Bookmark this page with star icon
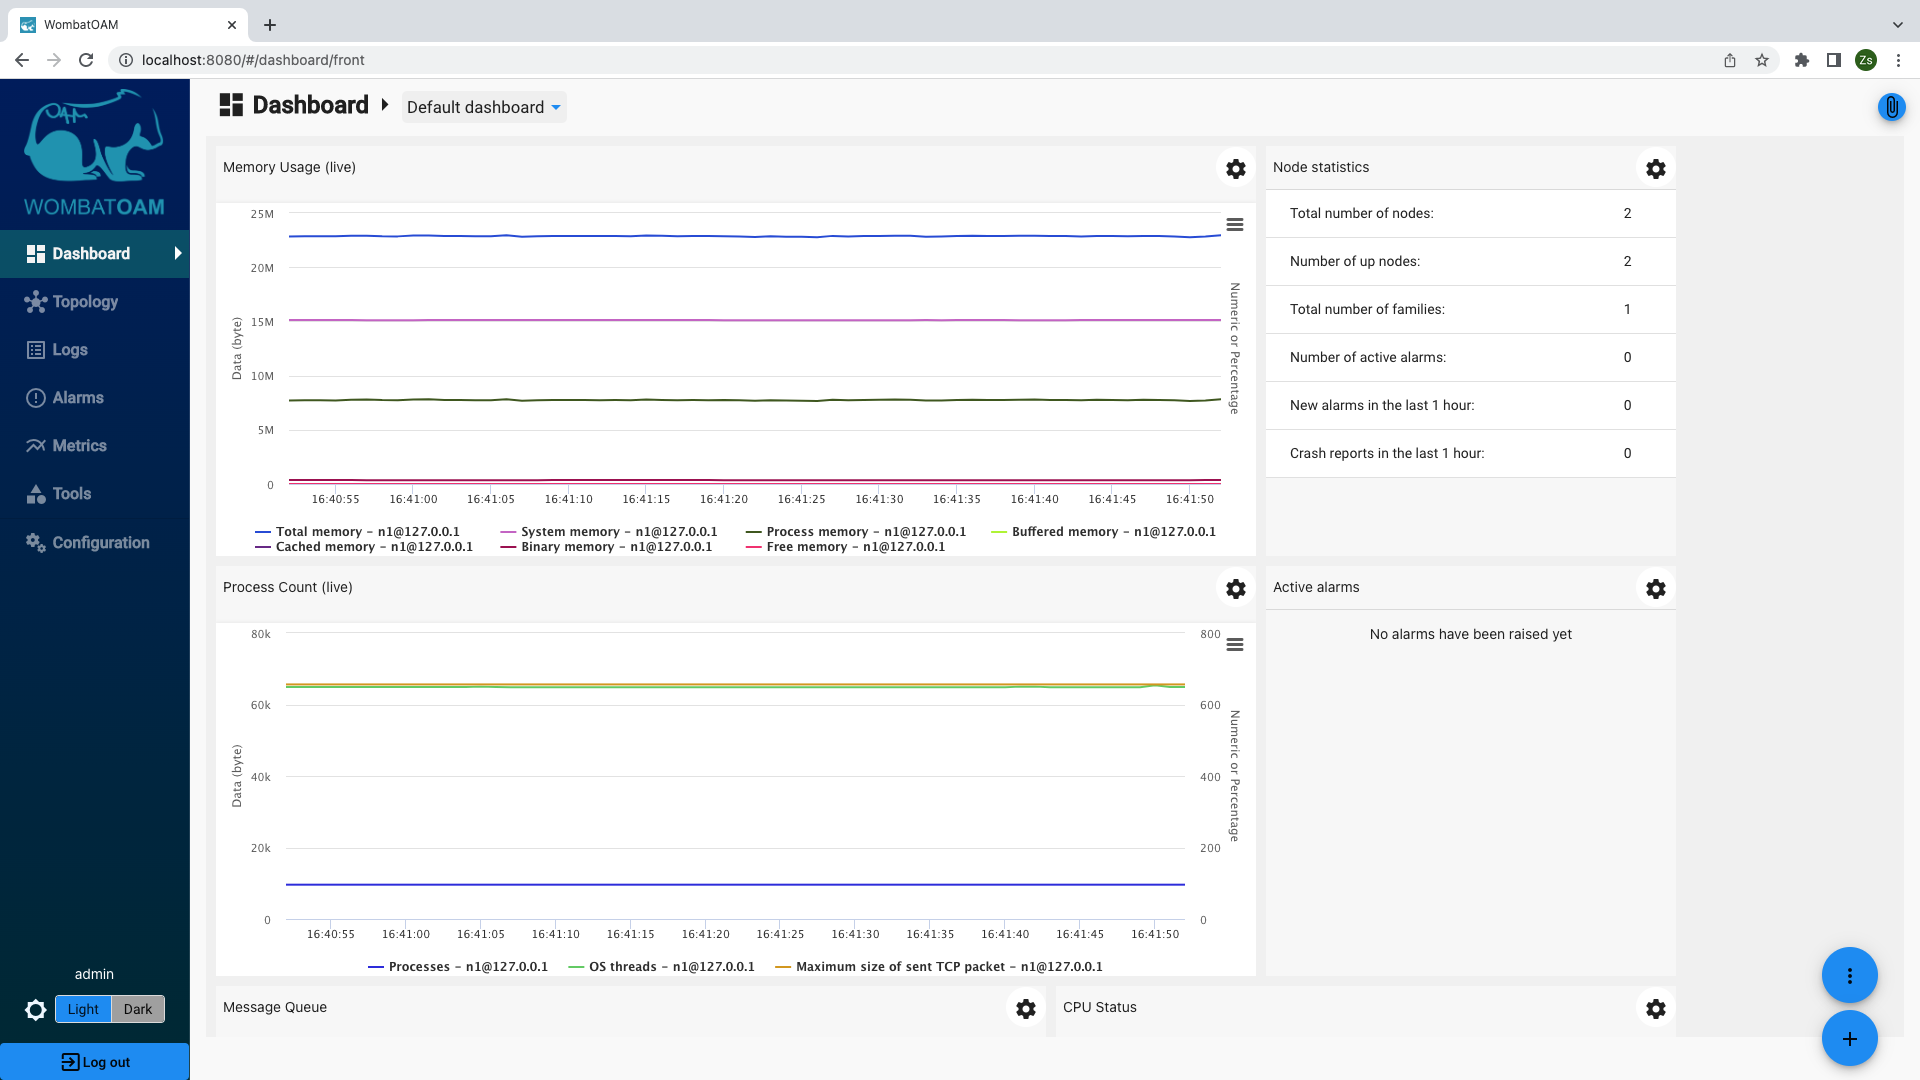The image size is (1920, 1080). pos(1762,60)
